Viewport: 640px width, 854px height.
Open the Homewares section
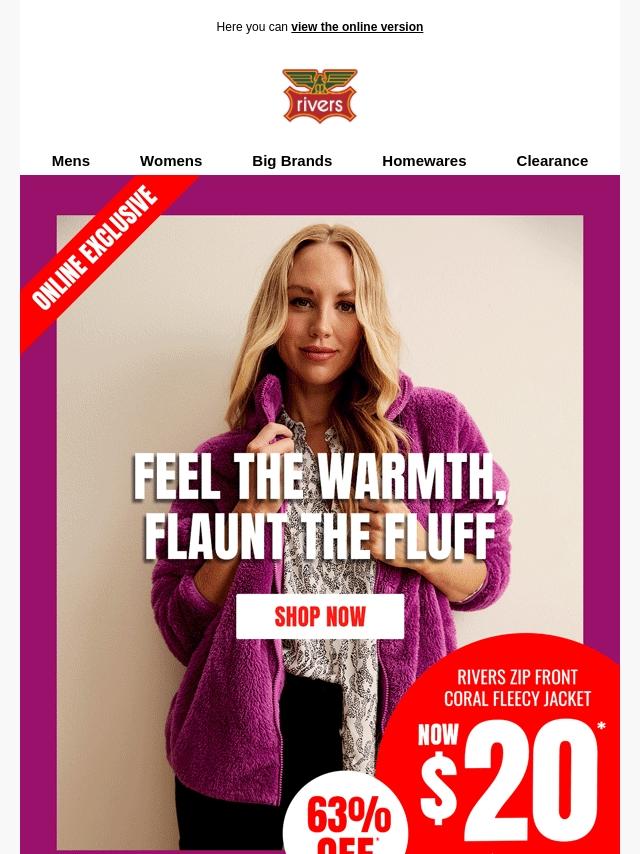point(424,161)
